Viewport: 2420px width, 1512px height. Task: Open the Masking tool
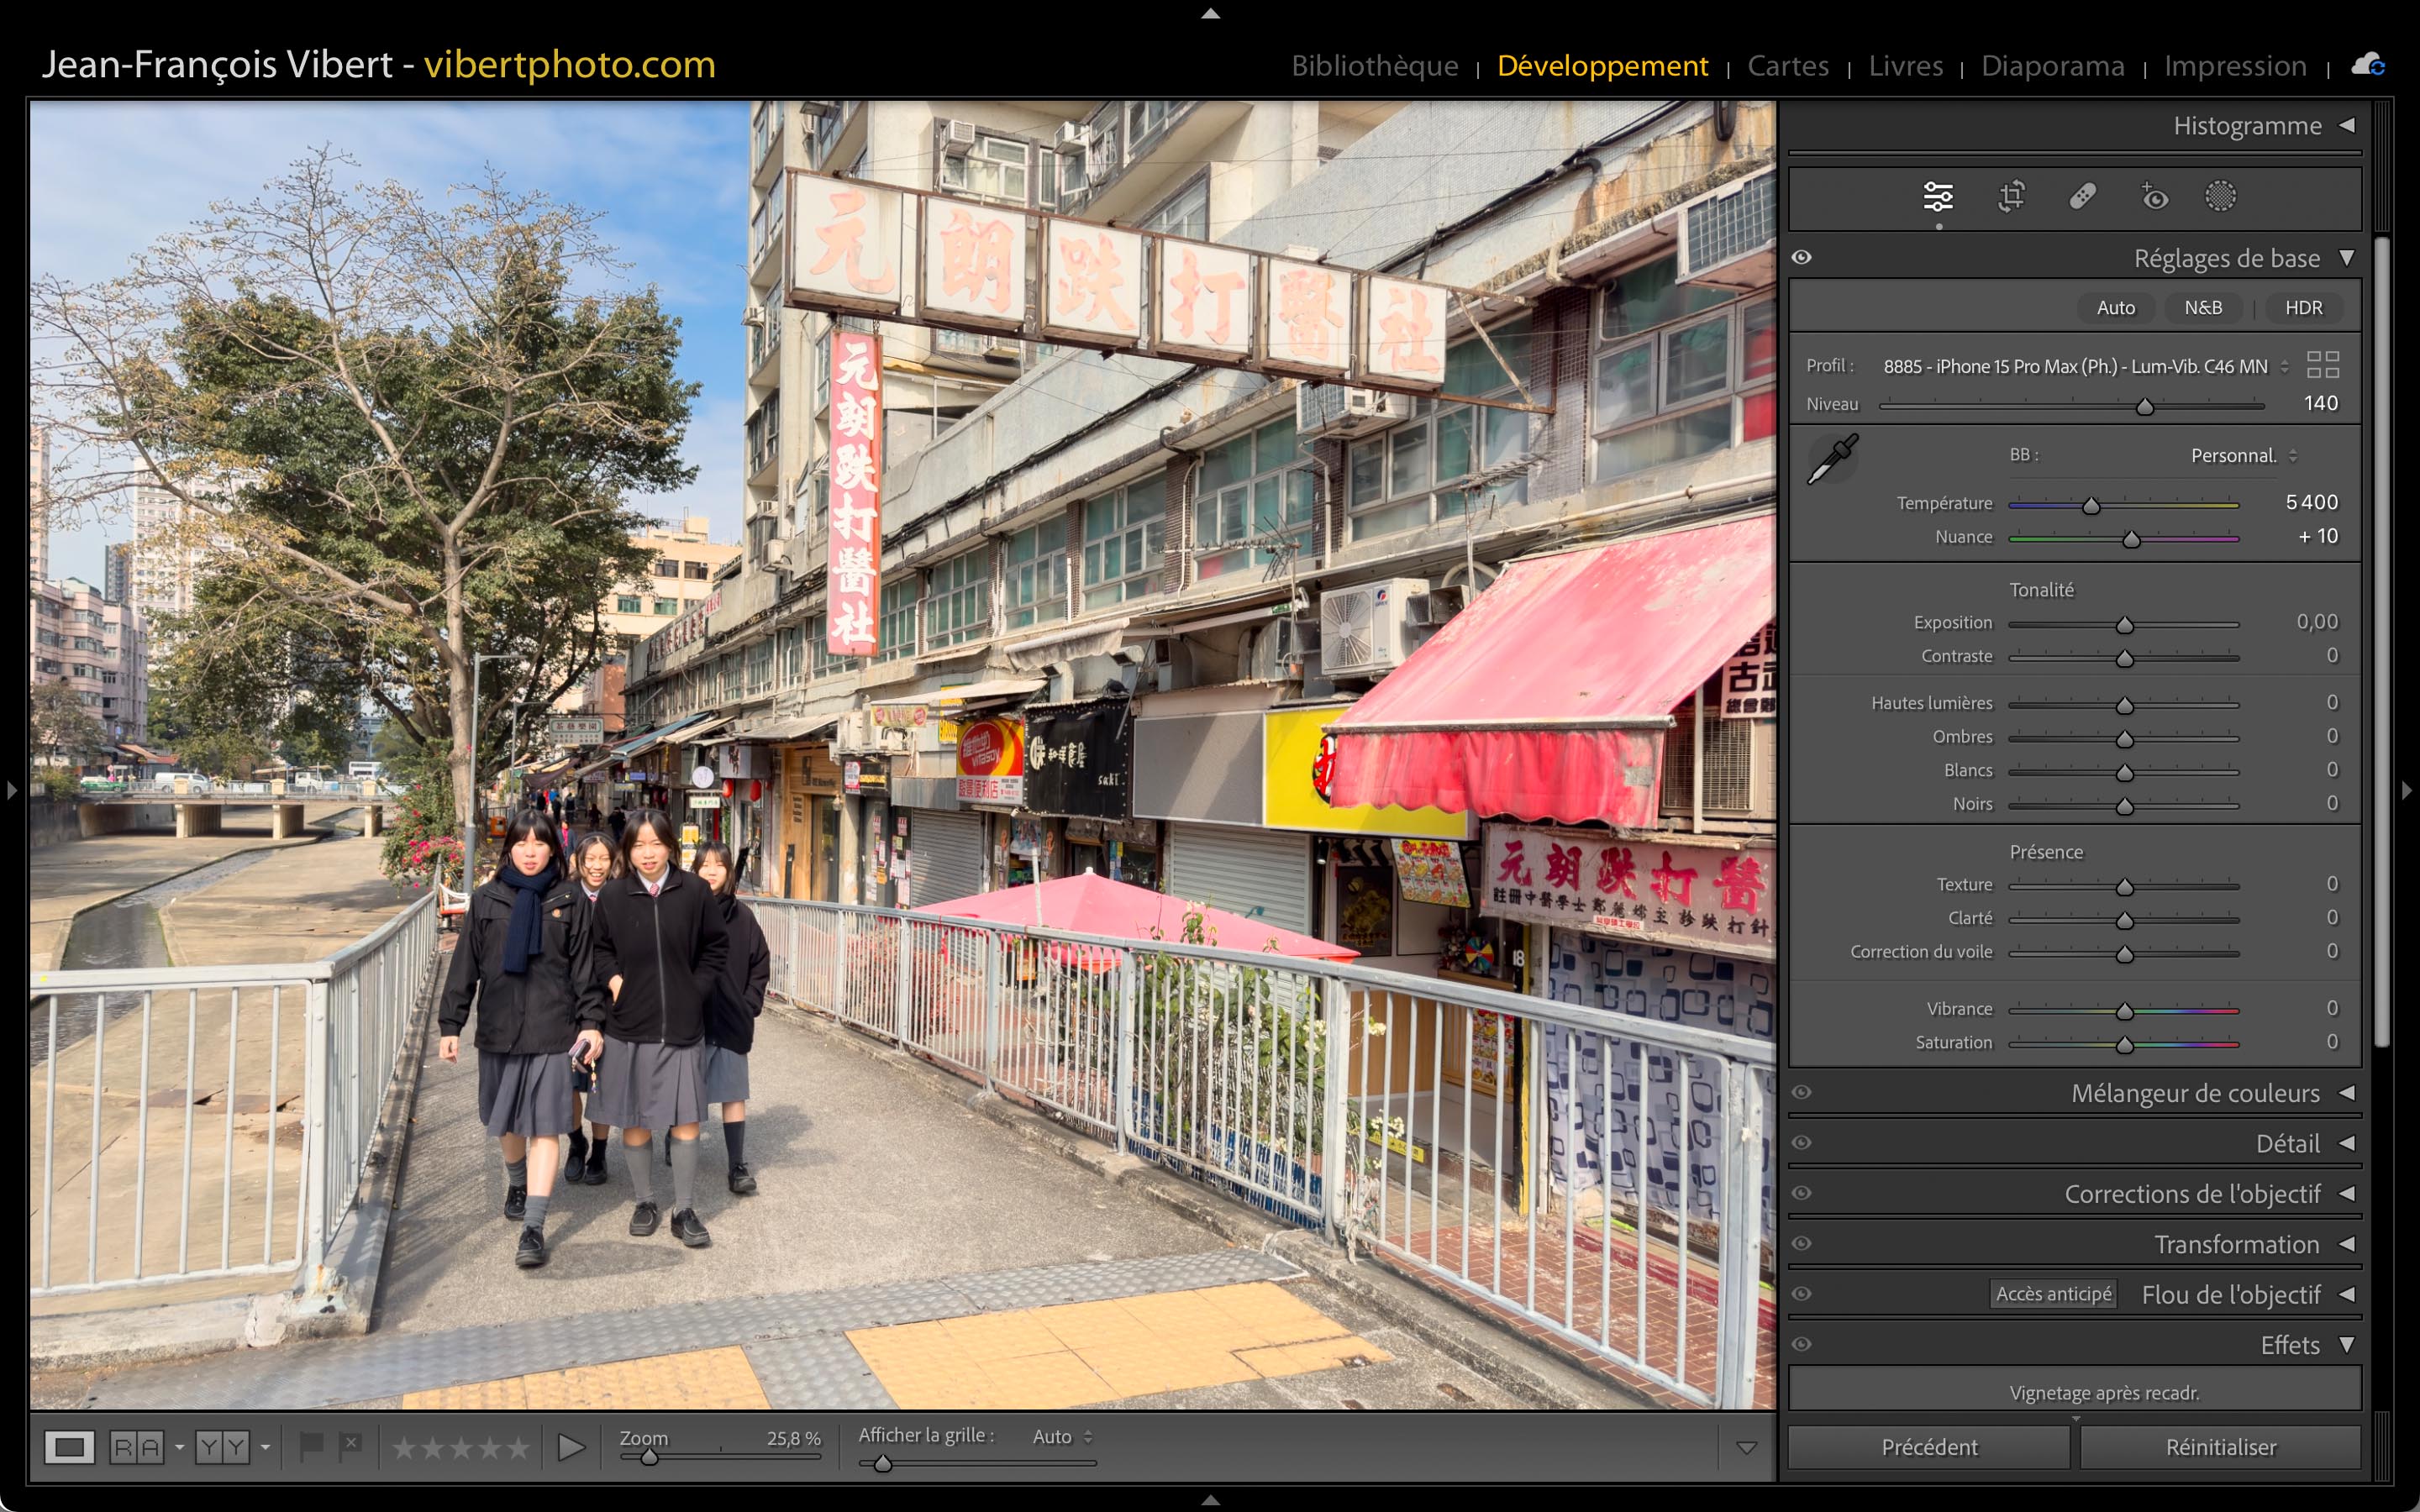[2220, 196]
